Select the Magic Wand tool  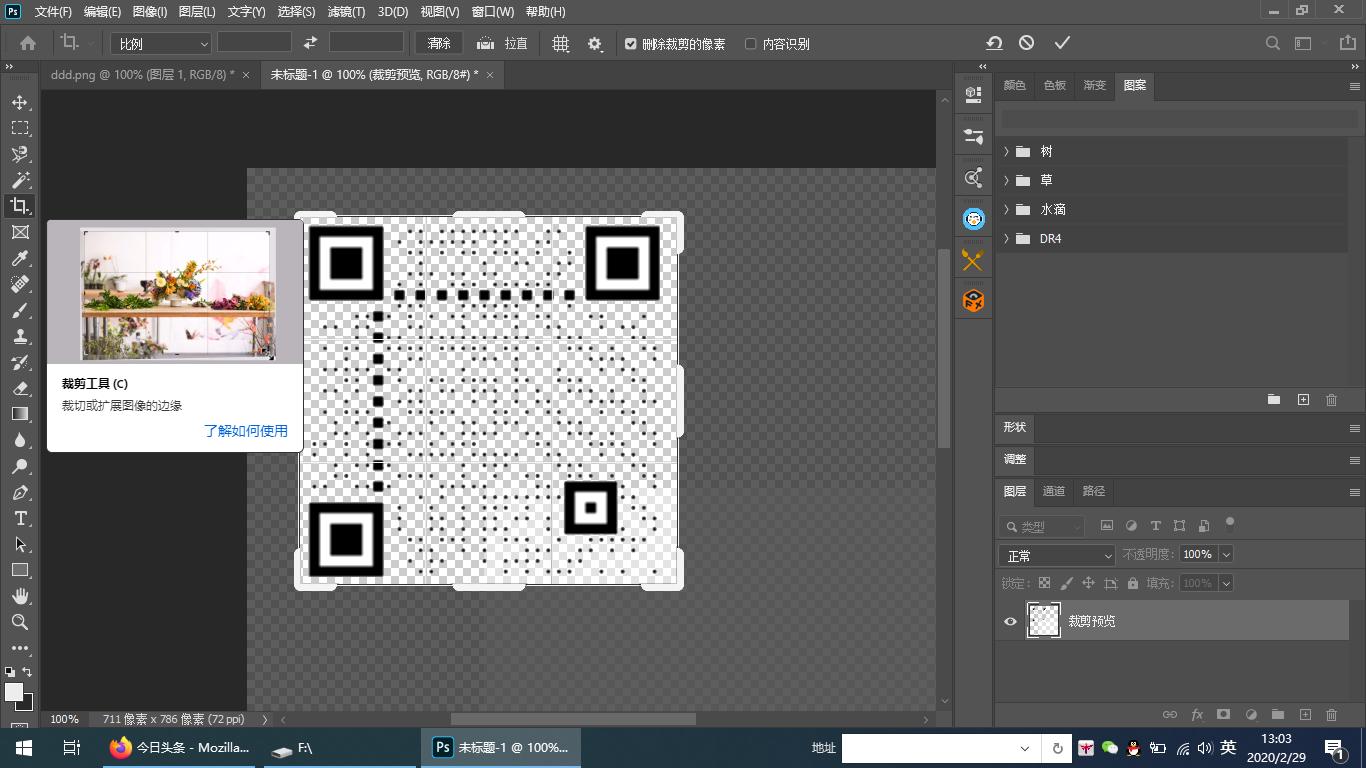point(20,180)
